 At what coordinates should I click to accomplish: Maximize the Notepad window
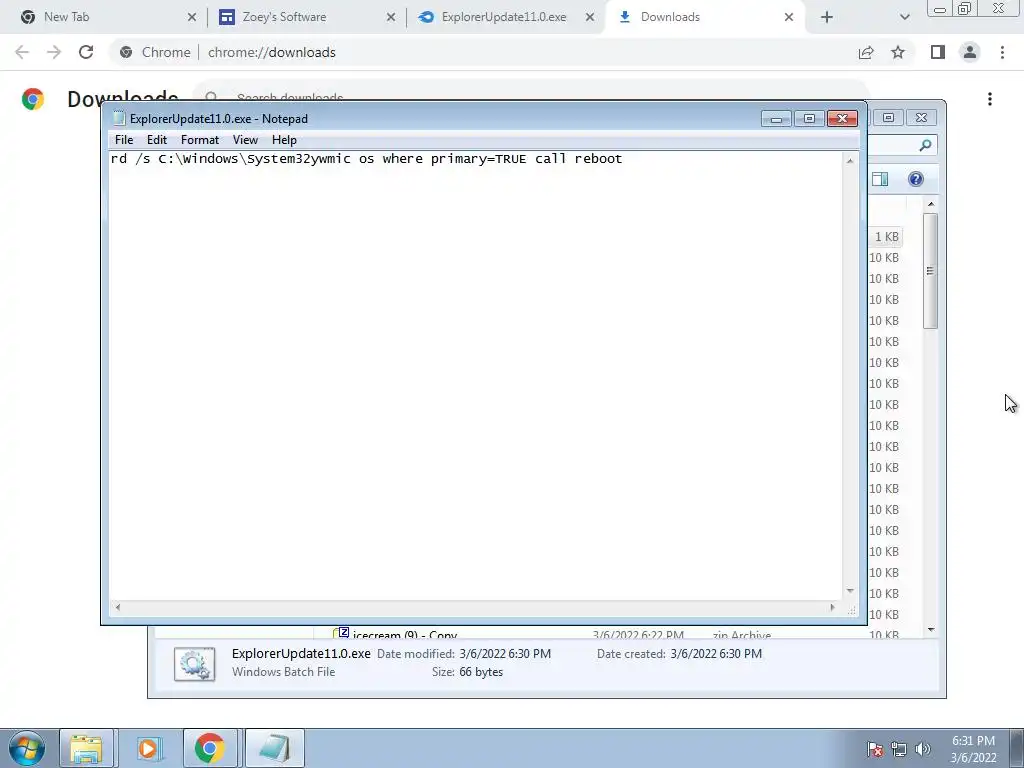tap(809, 118)
